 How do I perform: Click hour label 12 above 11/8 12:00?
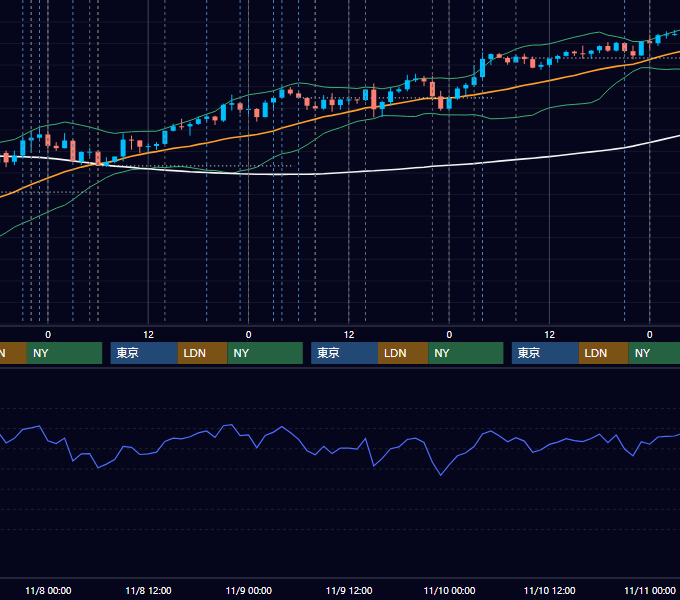[x=148, y=335]
